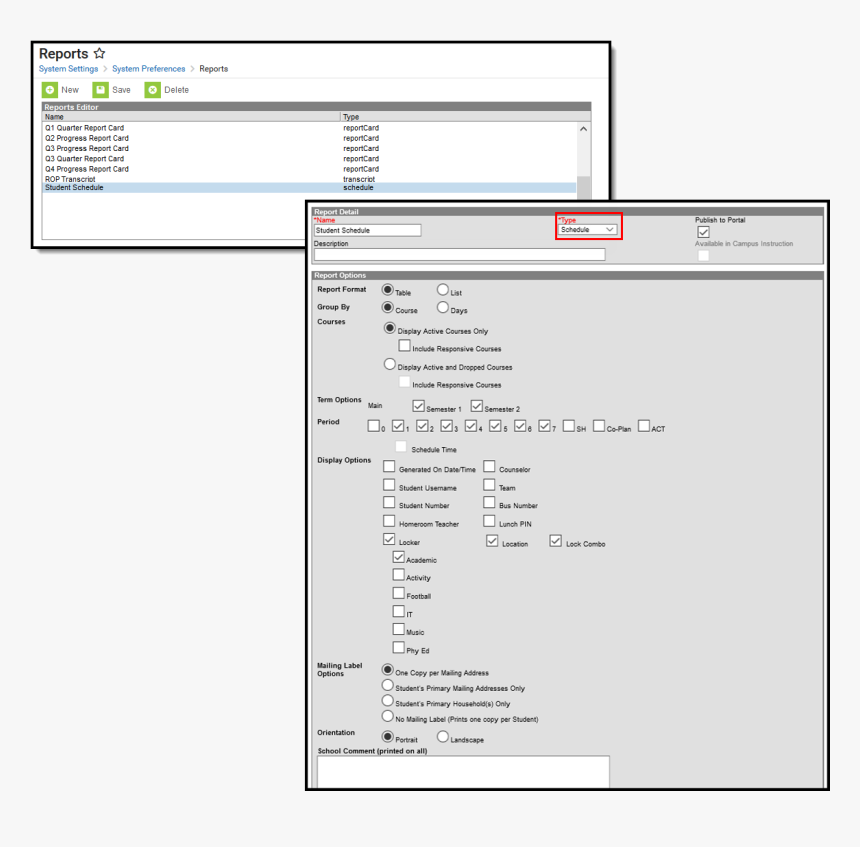
Task: Select Student Schedule row in editor
Action: pyautogui.click(x=310, y=188)
